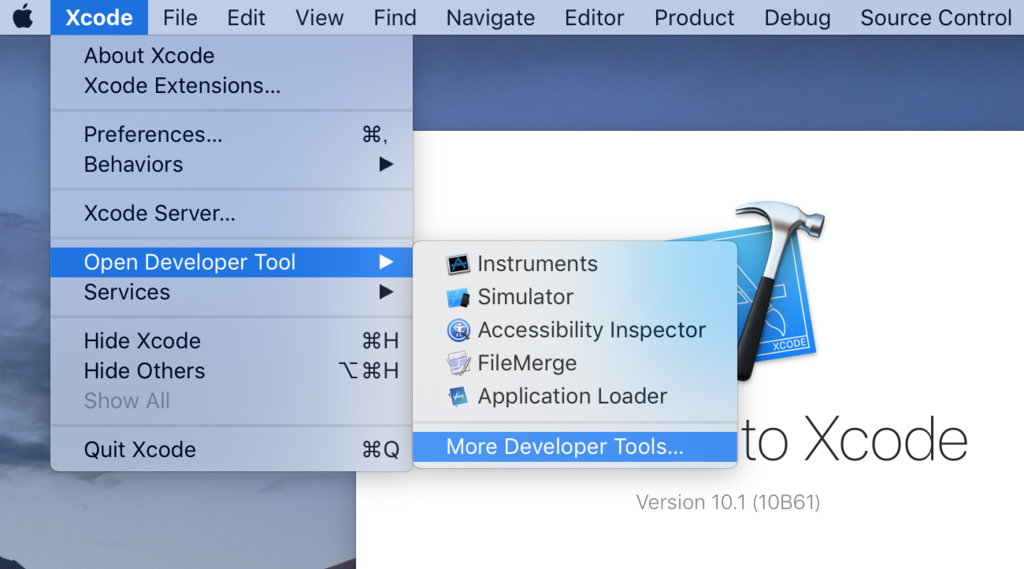Click the Accessibility Inspector icon
The width and height of the screenshot is (1024, 569).
[458, 330]
